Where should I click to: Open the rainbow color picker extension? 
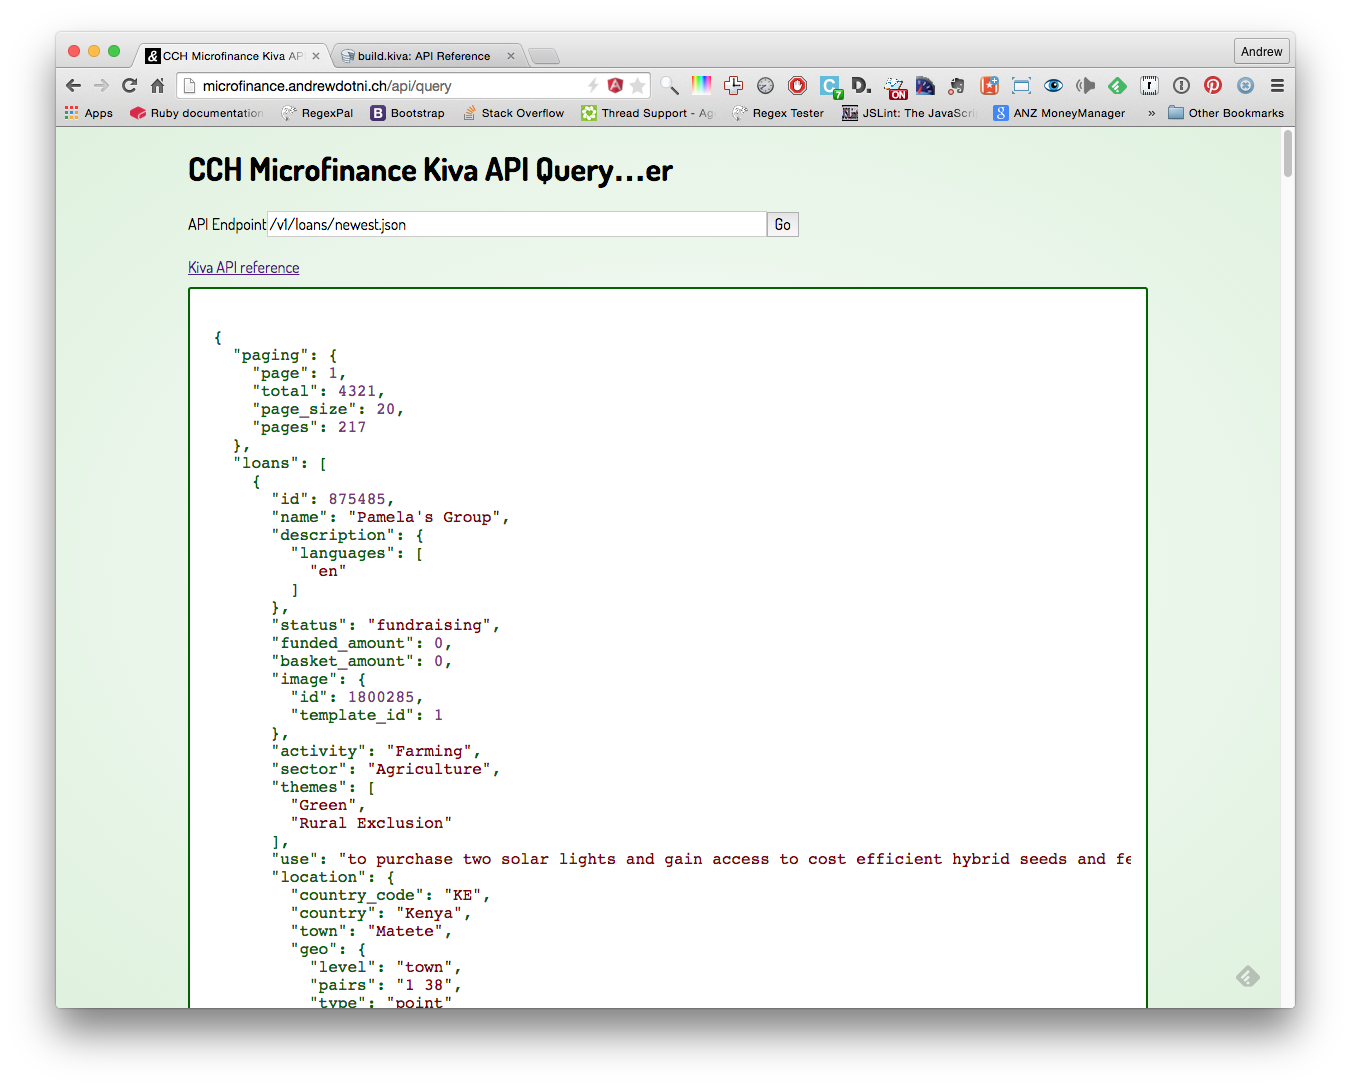tap(702, 86)
